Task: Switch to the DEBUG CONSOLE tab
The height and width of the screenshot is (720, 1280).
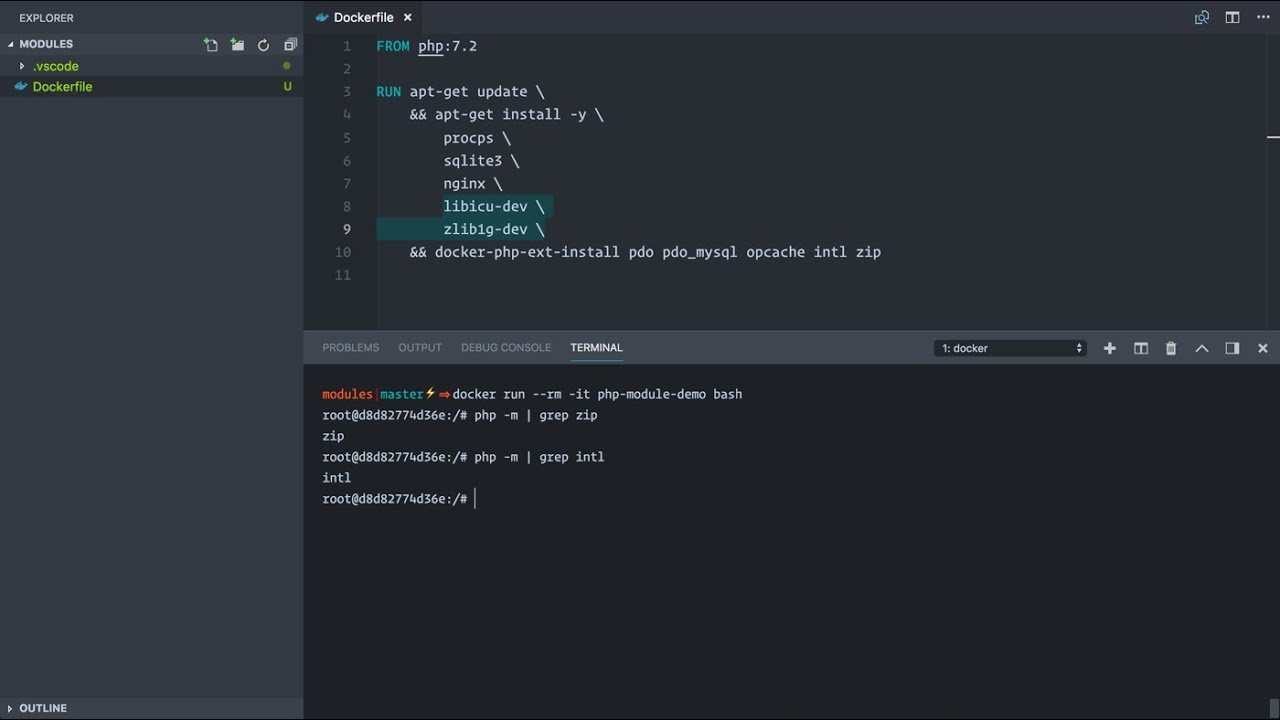Action: 506,348
